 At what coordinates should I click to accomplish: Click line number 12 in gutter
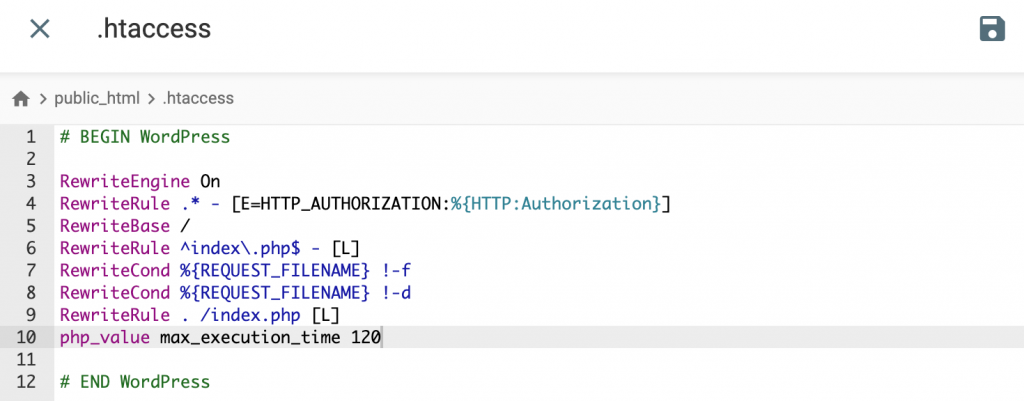click(x=26, y=382)
